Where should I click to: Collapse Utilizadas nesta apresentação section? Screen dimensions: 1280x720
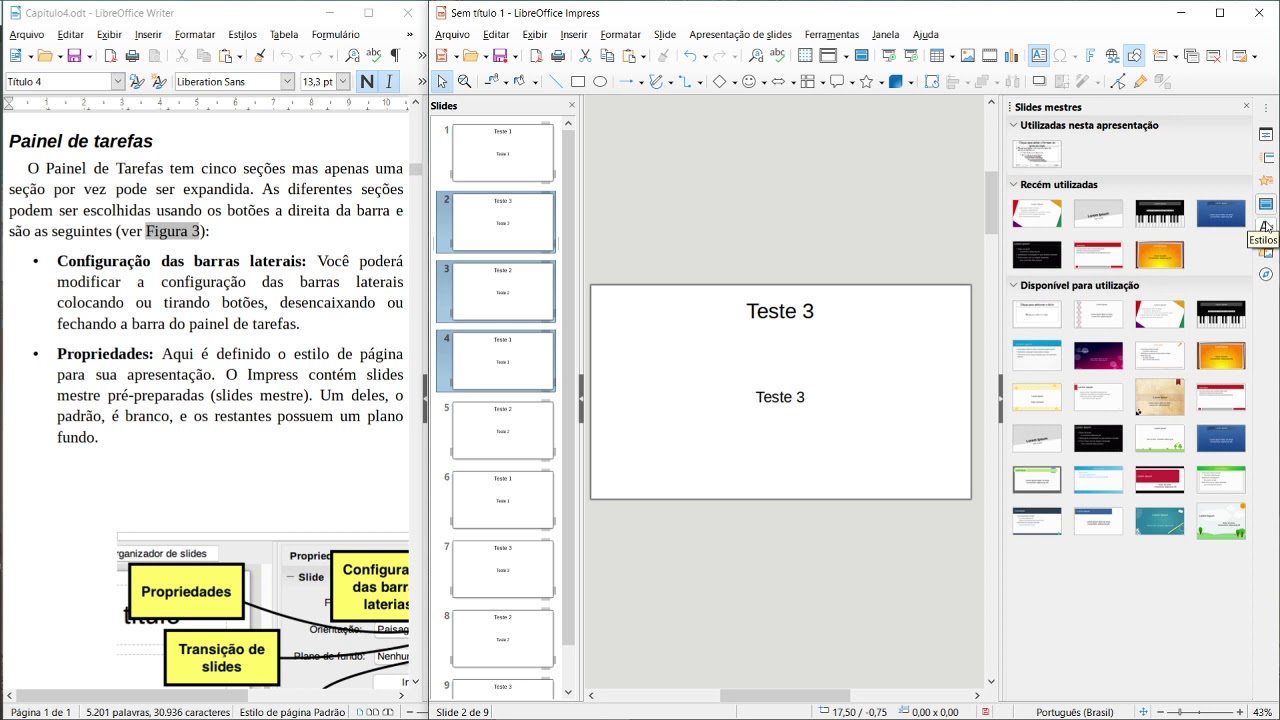pyautogui.click(x=1013, y=125)
